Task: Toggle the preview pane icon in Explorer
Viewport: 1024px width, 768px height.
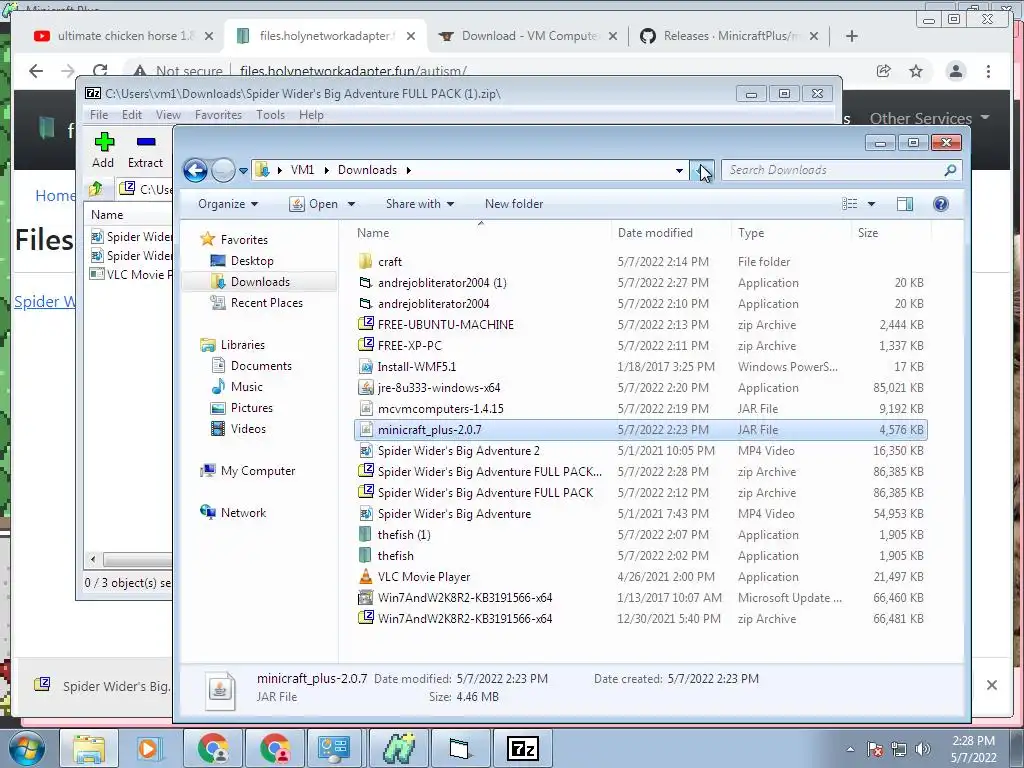Action: click(904, 204)
